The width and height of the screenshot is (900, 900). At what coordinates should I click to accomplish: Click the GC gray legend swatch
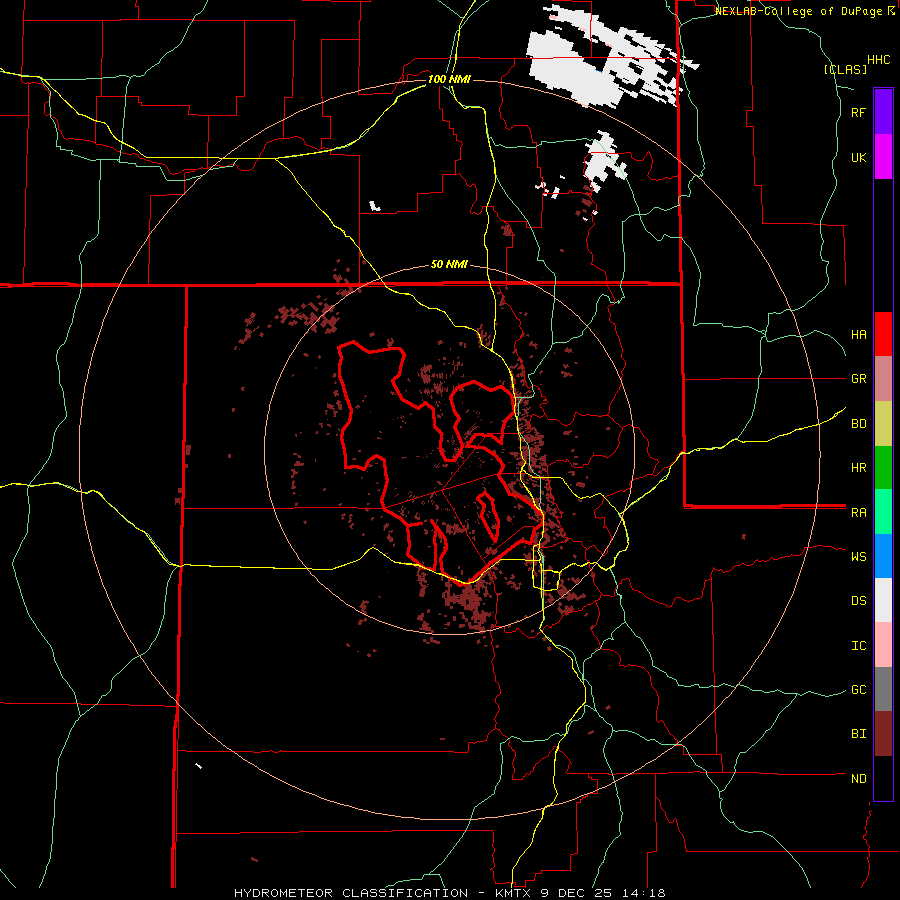point(883,689)
